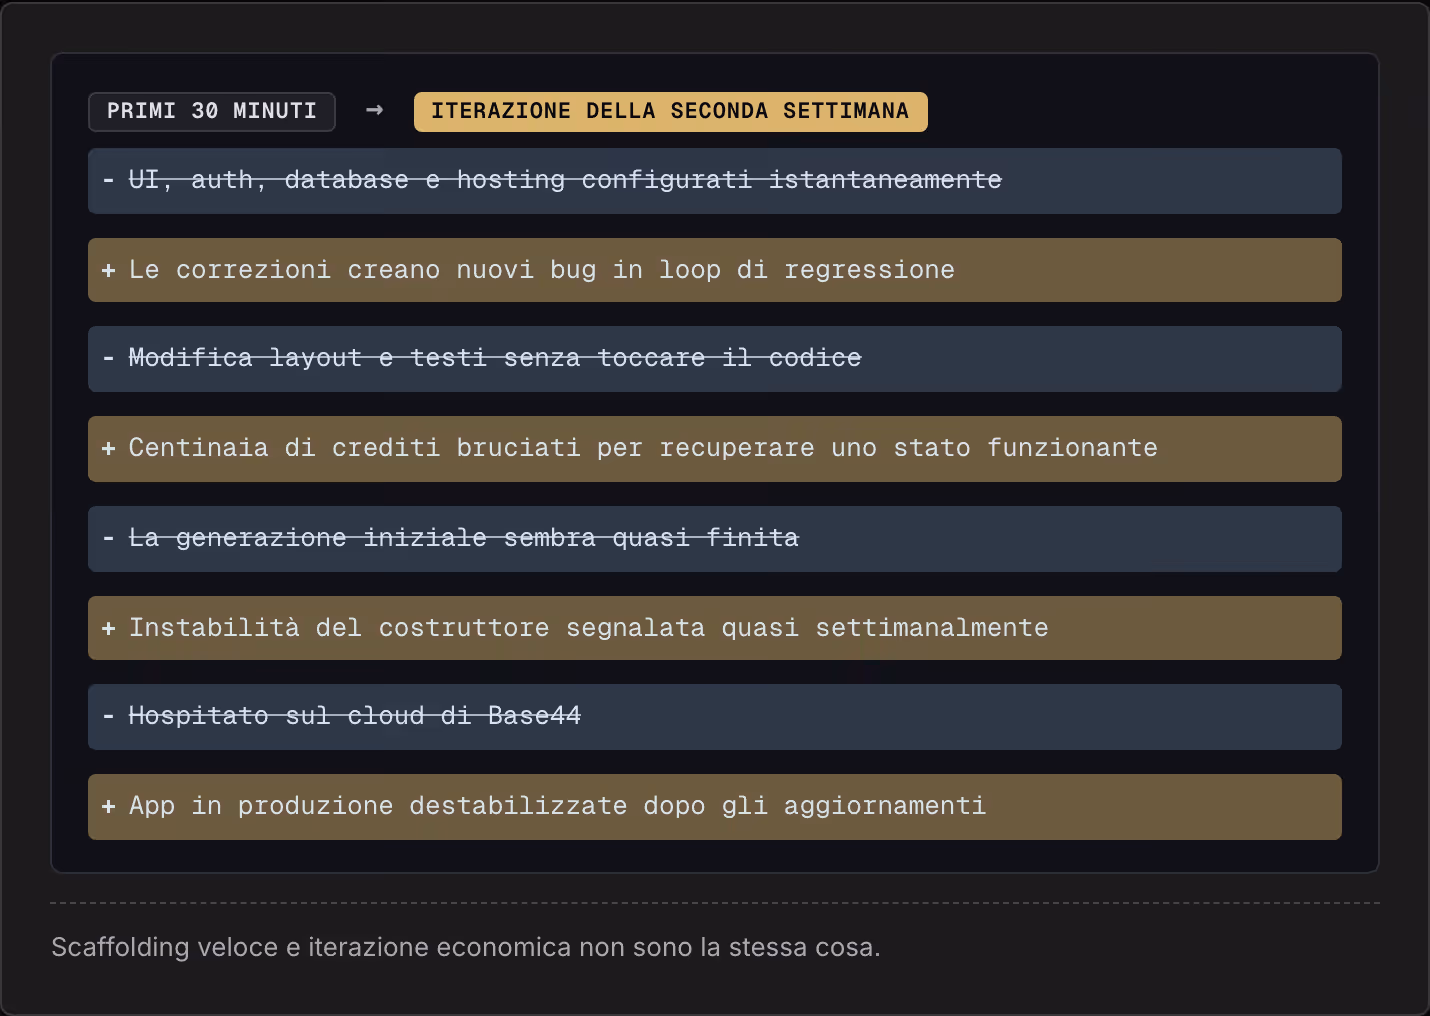Click the 'PRIMI 30 MINUTI' label
Image resolution: width=1430 pixels, height=1016 pixels.
pyautogui.click(x=212, y=111)
